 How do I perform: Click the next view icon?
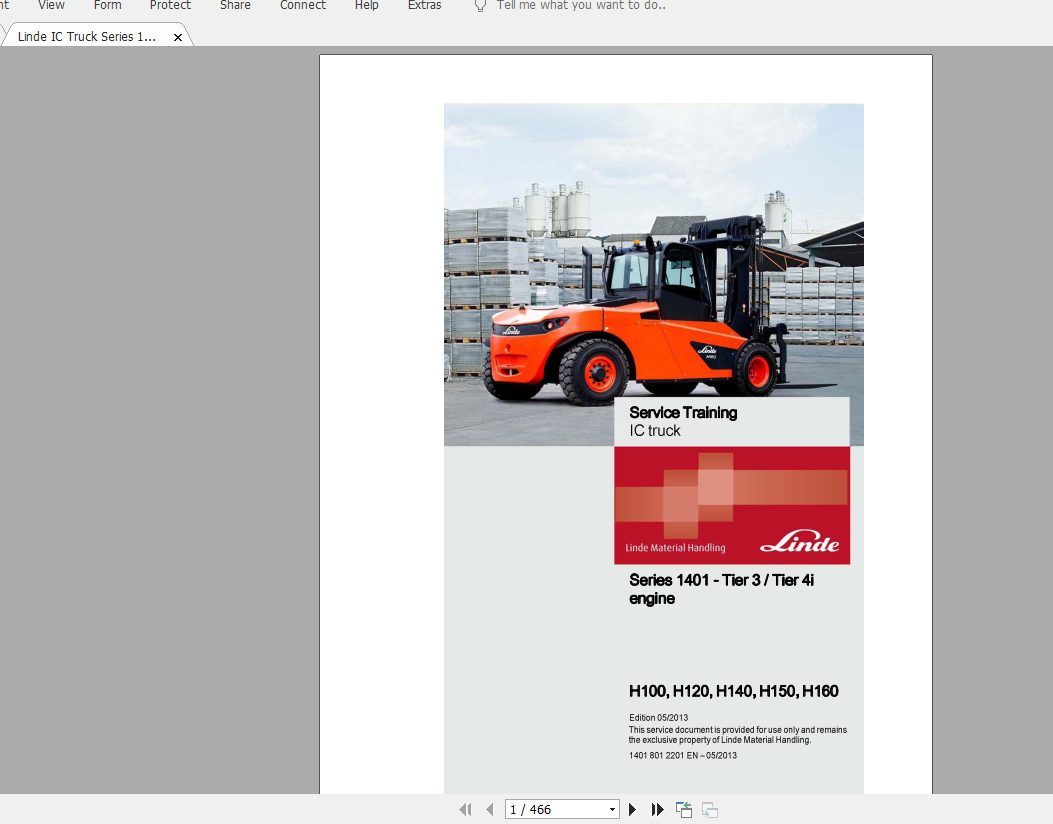pyautogui.click(x=710, y=810)
